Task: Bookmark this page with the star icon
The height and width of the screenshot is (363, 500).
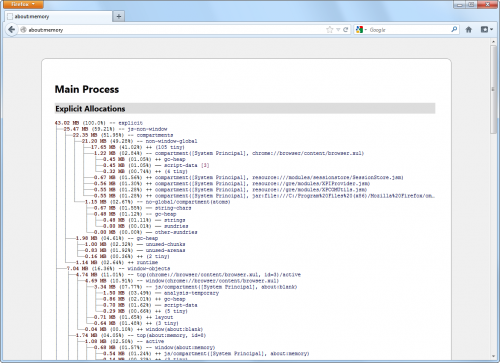Action: pyautogui.click(x=330, y=30)
